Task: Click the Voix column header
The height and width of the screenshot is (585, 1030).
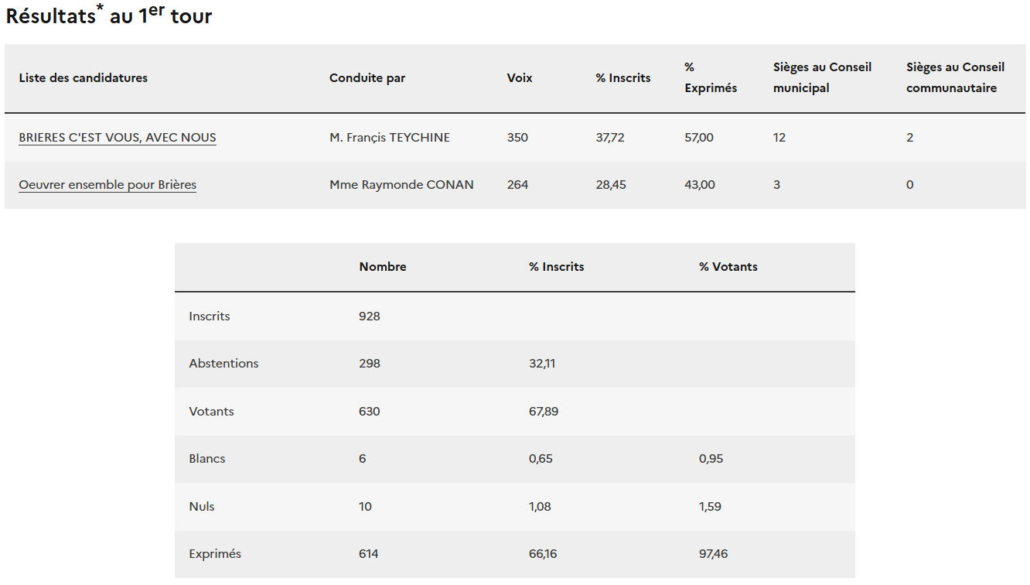Action: point(519,78)
